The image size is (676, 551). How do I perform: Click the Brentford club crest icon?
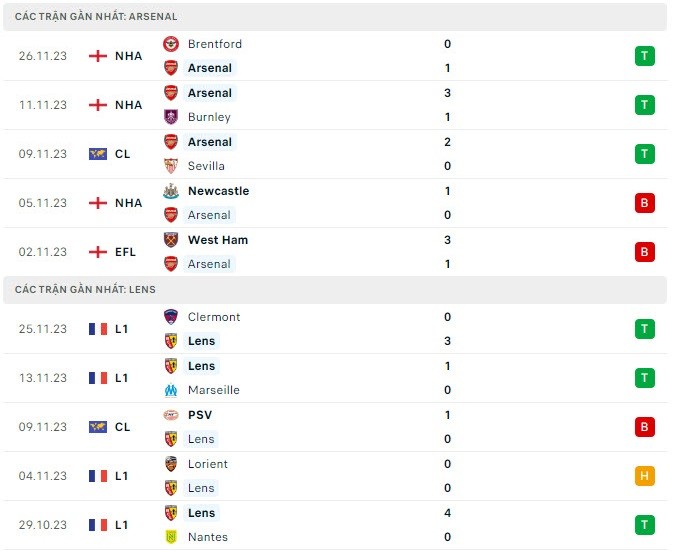[x=171, y=44]
